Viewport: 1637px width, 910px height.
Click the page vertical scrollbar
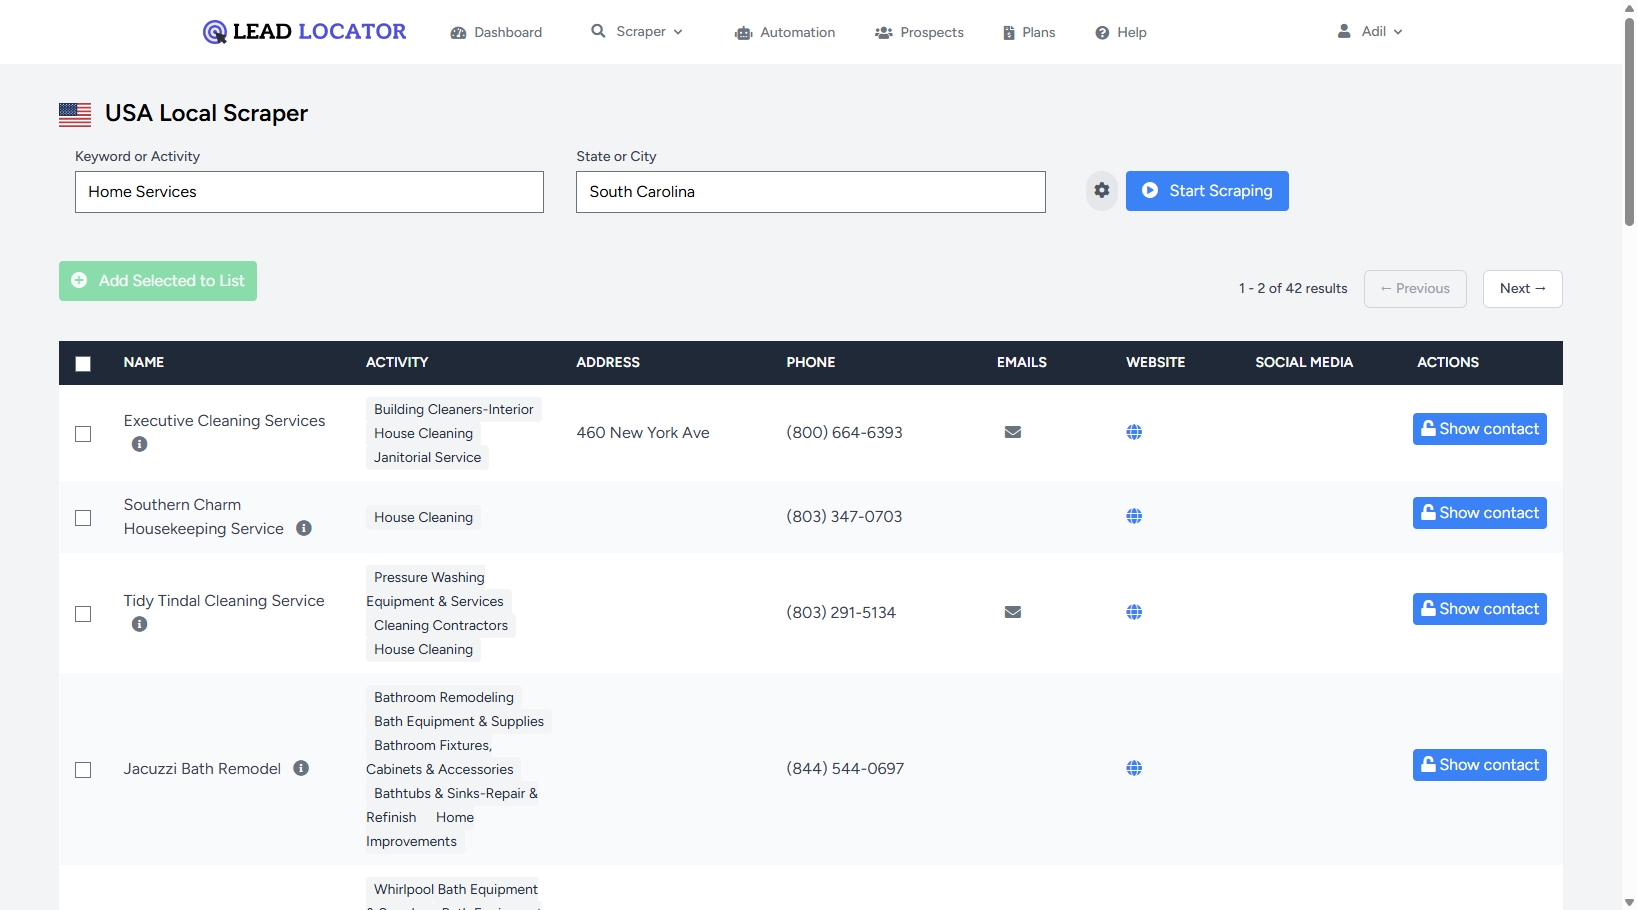[x=1629, y=120]
